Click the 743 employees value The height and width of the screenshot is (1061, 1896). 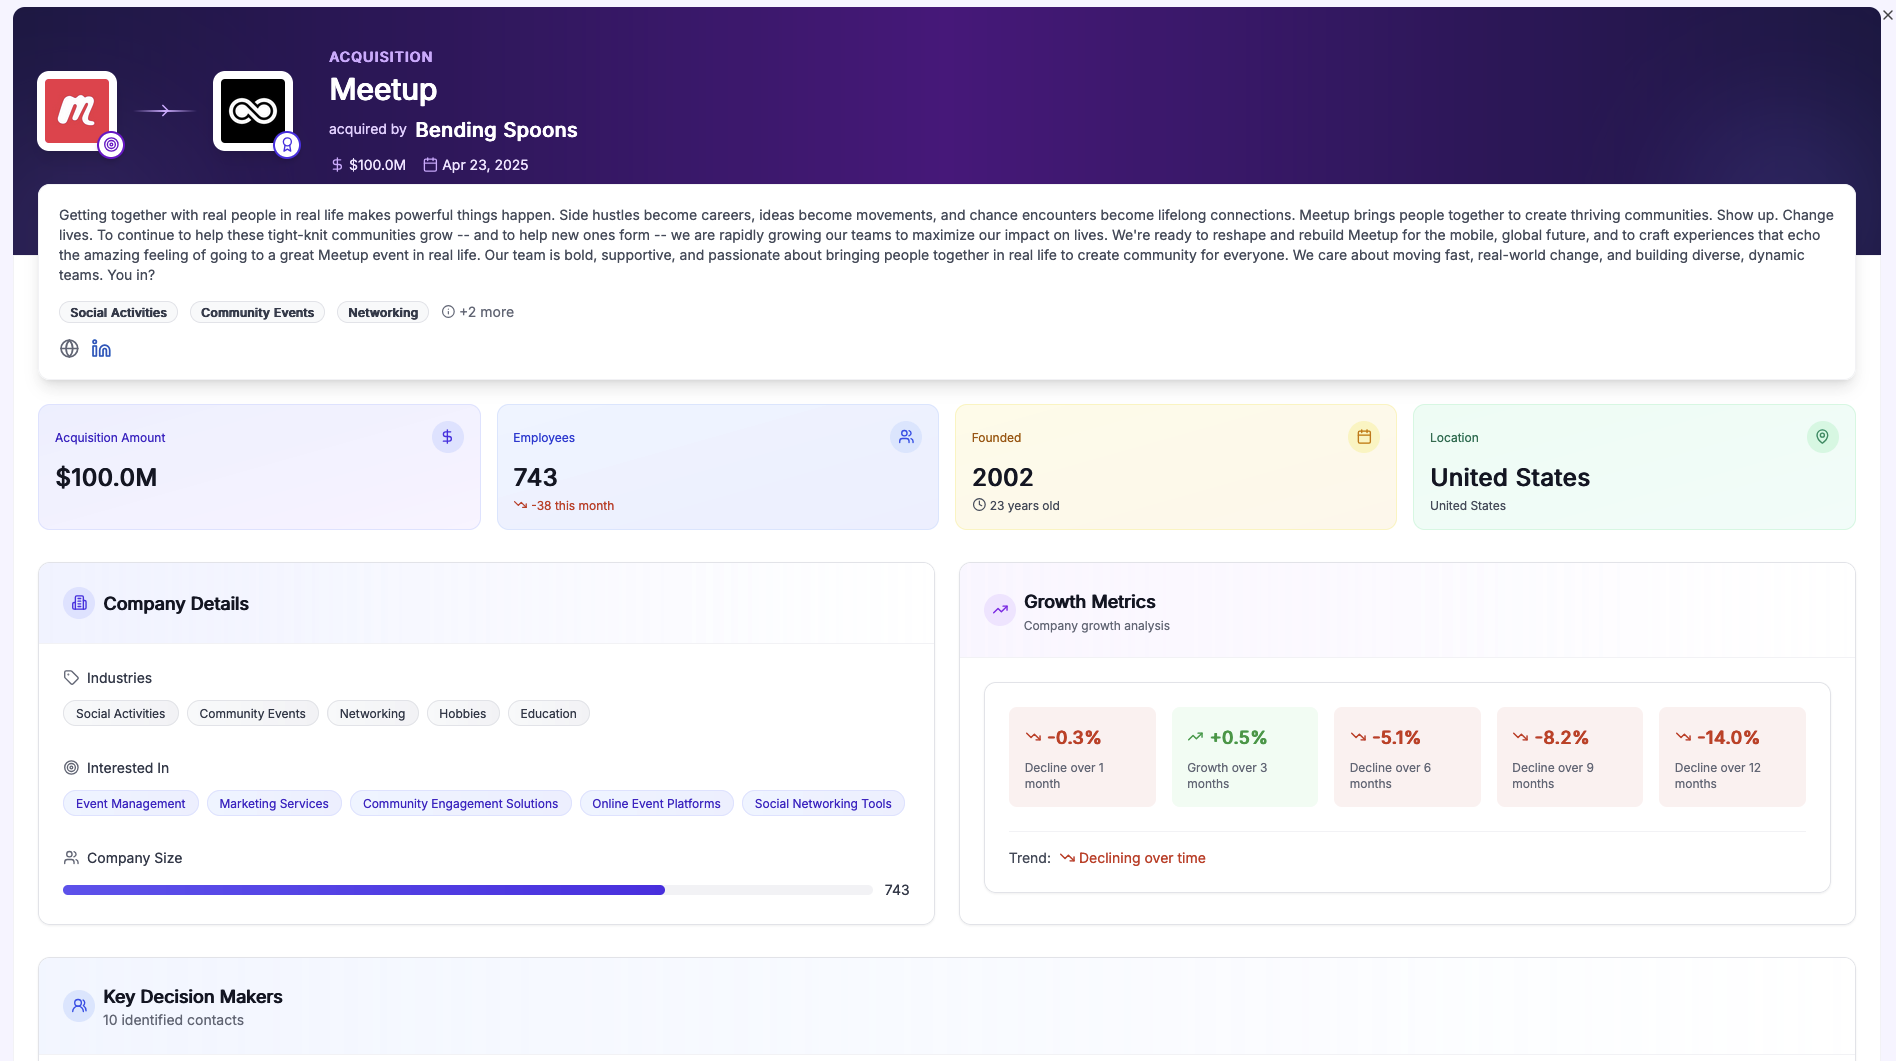535,477
